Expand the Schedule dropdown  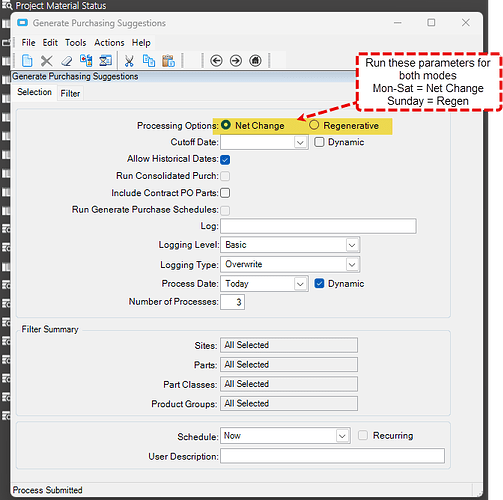tap(342, 436)
